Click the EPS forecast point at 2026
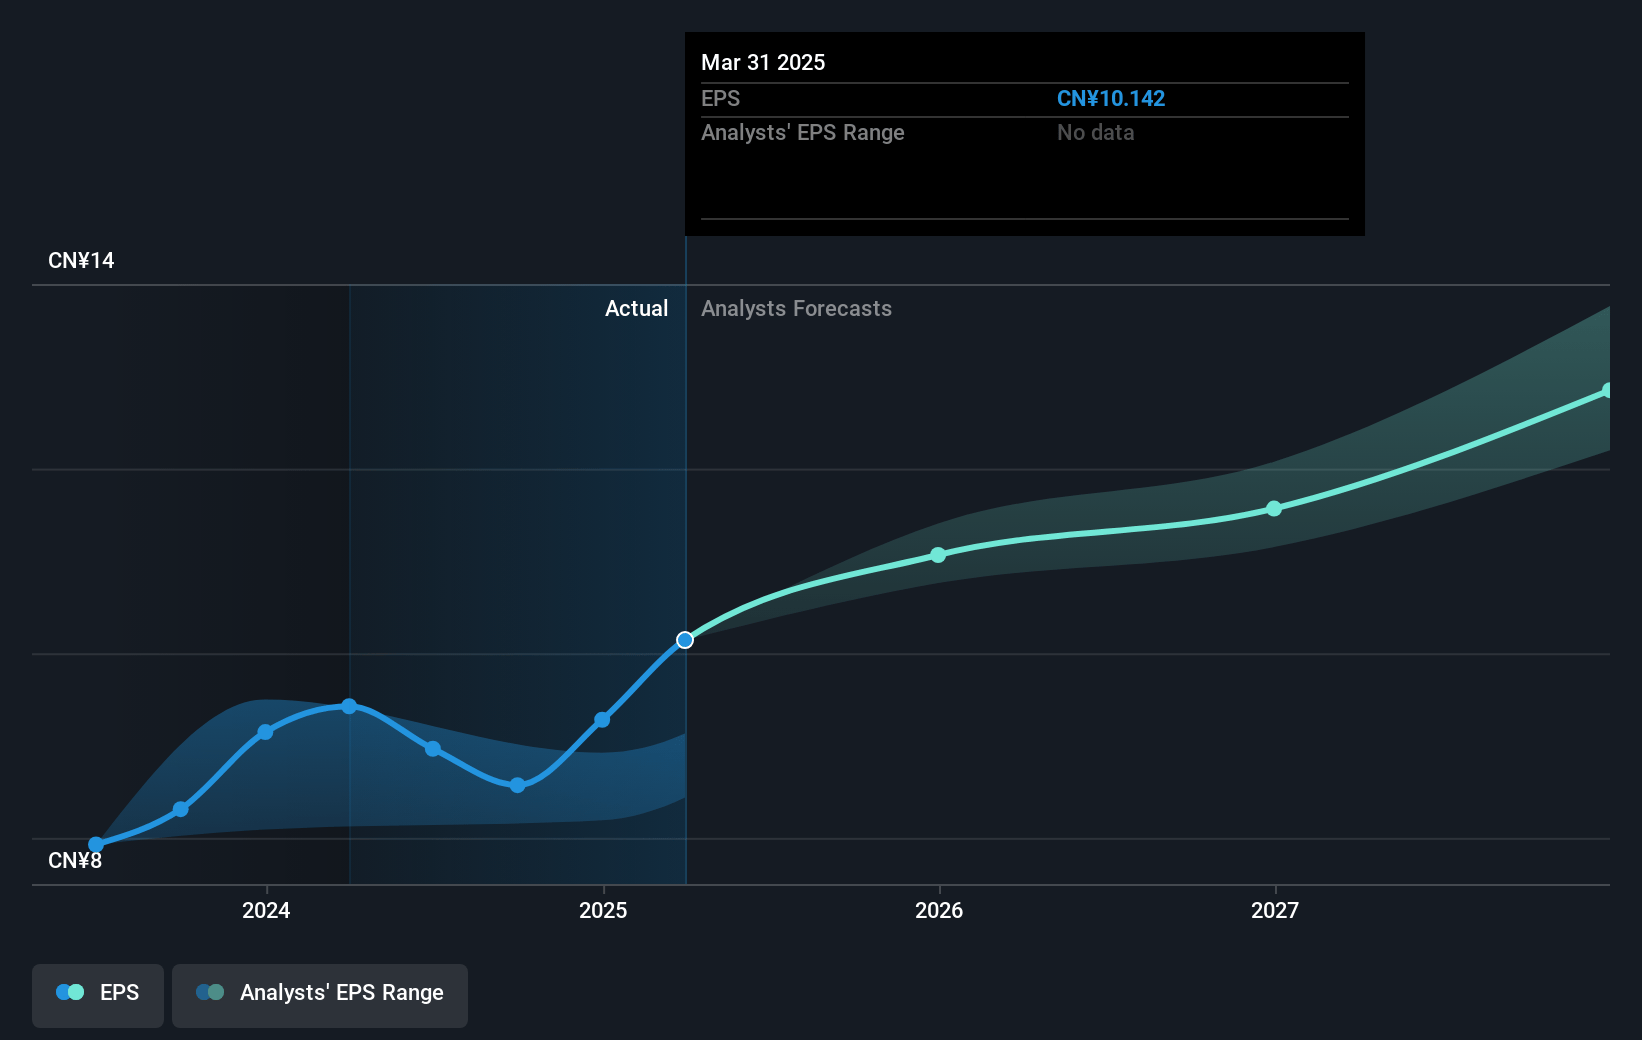The width and height of the screenshot is (1642, 1040). [x=938, y=555]
